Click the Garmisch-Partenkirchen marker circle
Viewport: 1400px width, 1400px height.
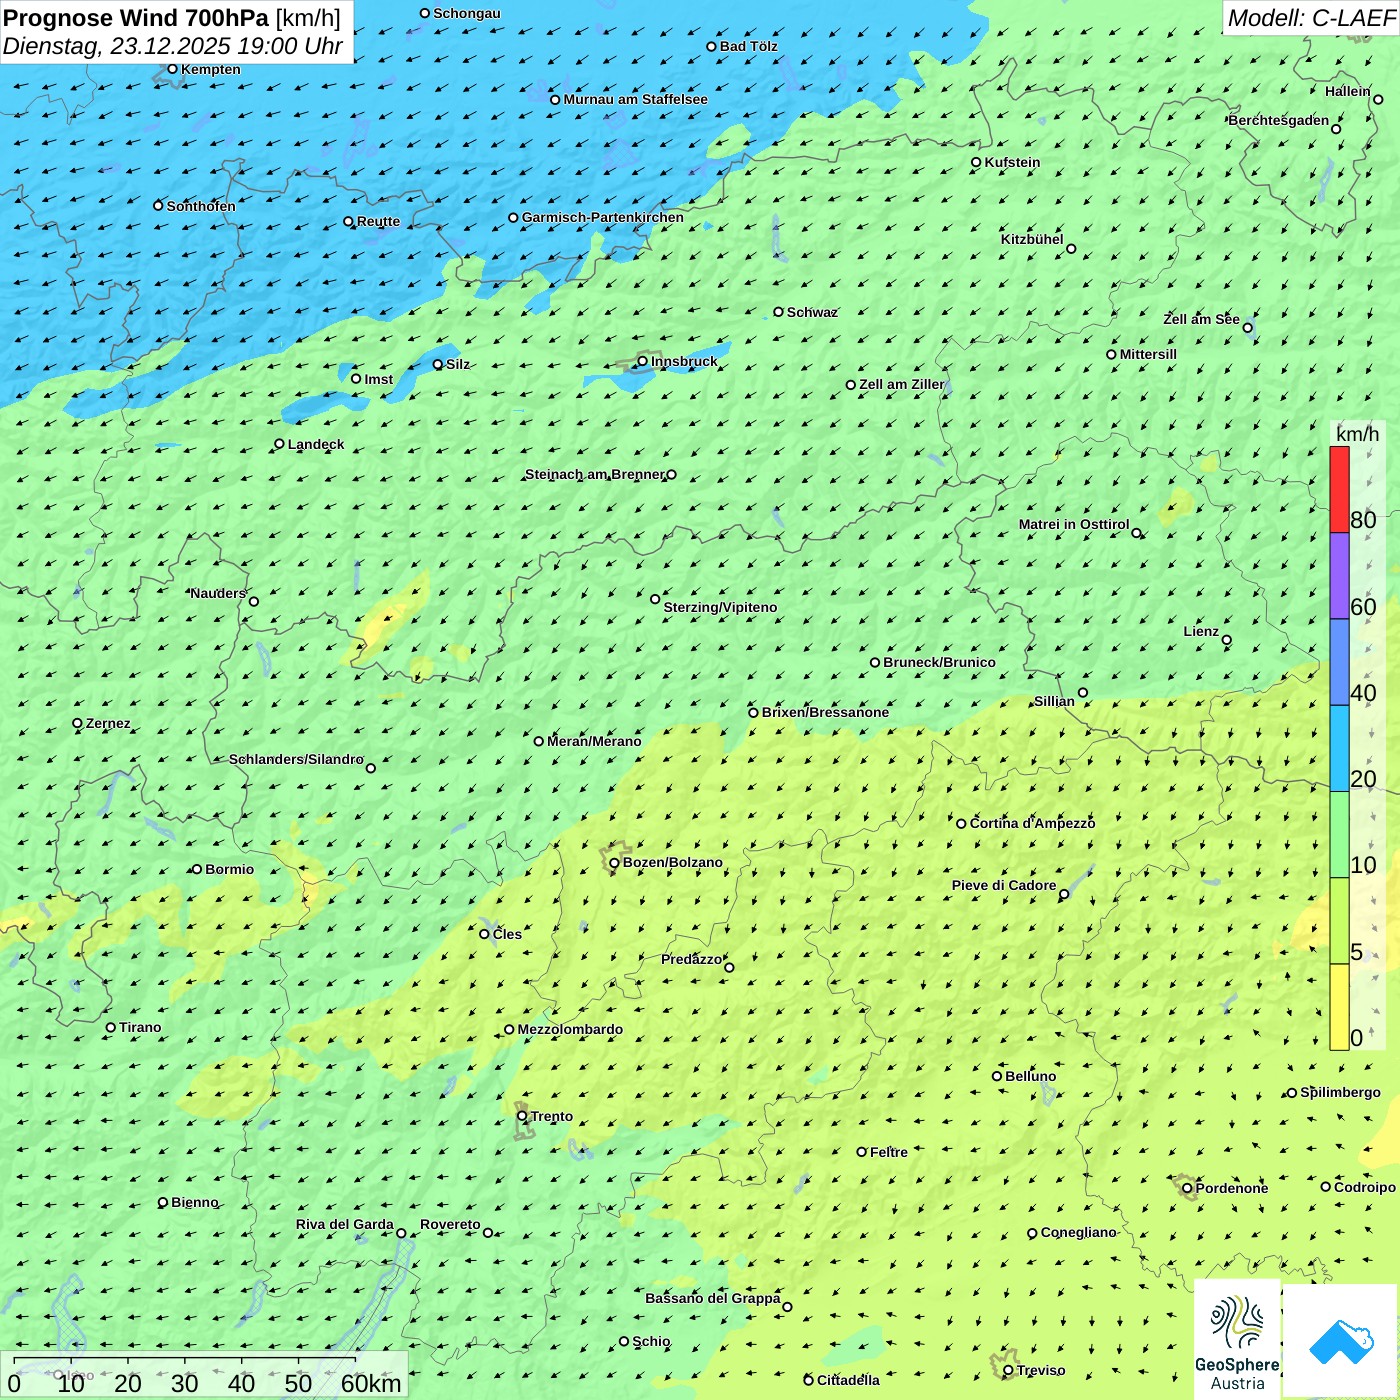[x=513, y=218]
